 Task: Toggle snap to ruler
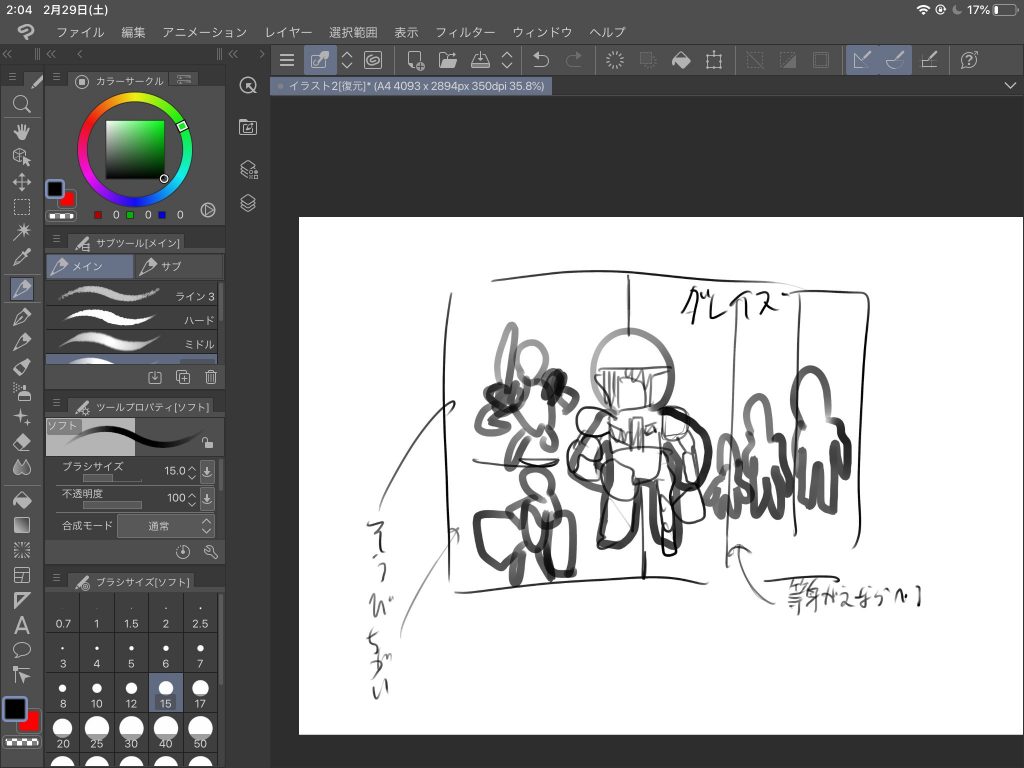coord(862,60)
